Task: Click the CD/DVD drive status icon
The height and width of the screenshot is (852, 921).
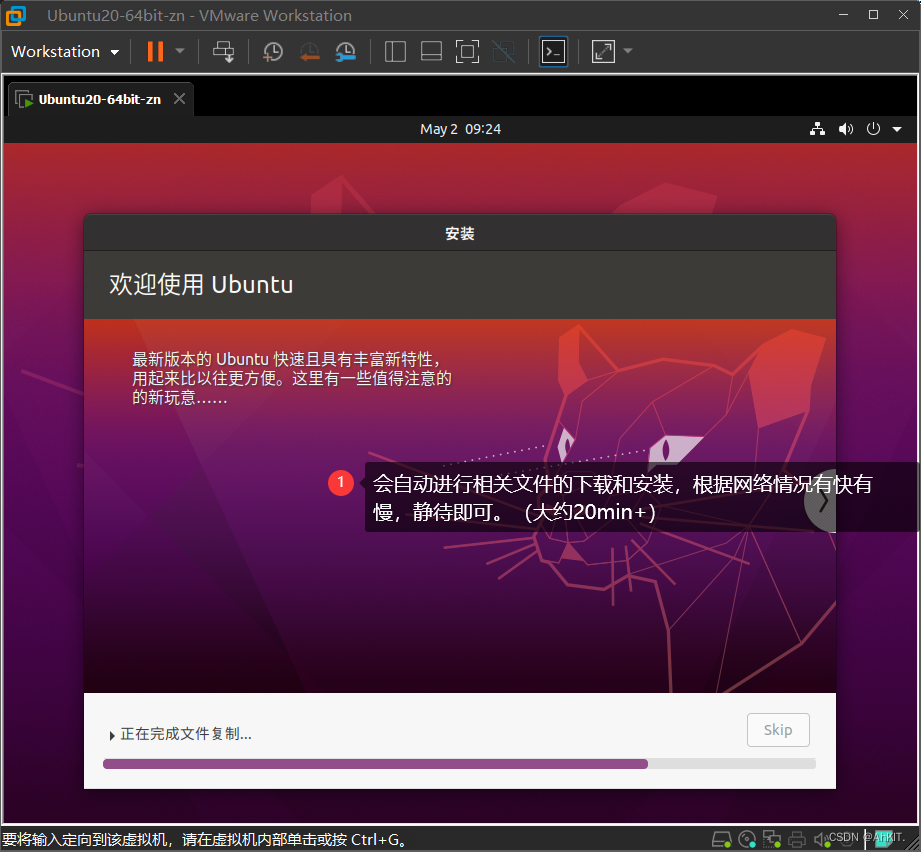Action: (747, 840)
